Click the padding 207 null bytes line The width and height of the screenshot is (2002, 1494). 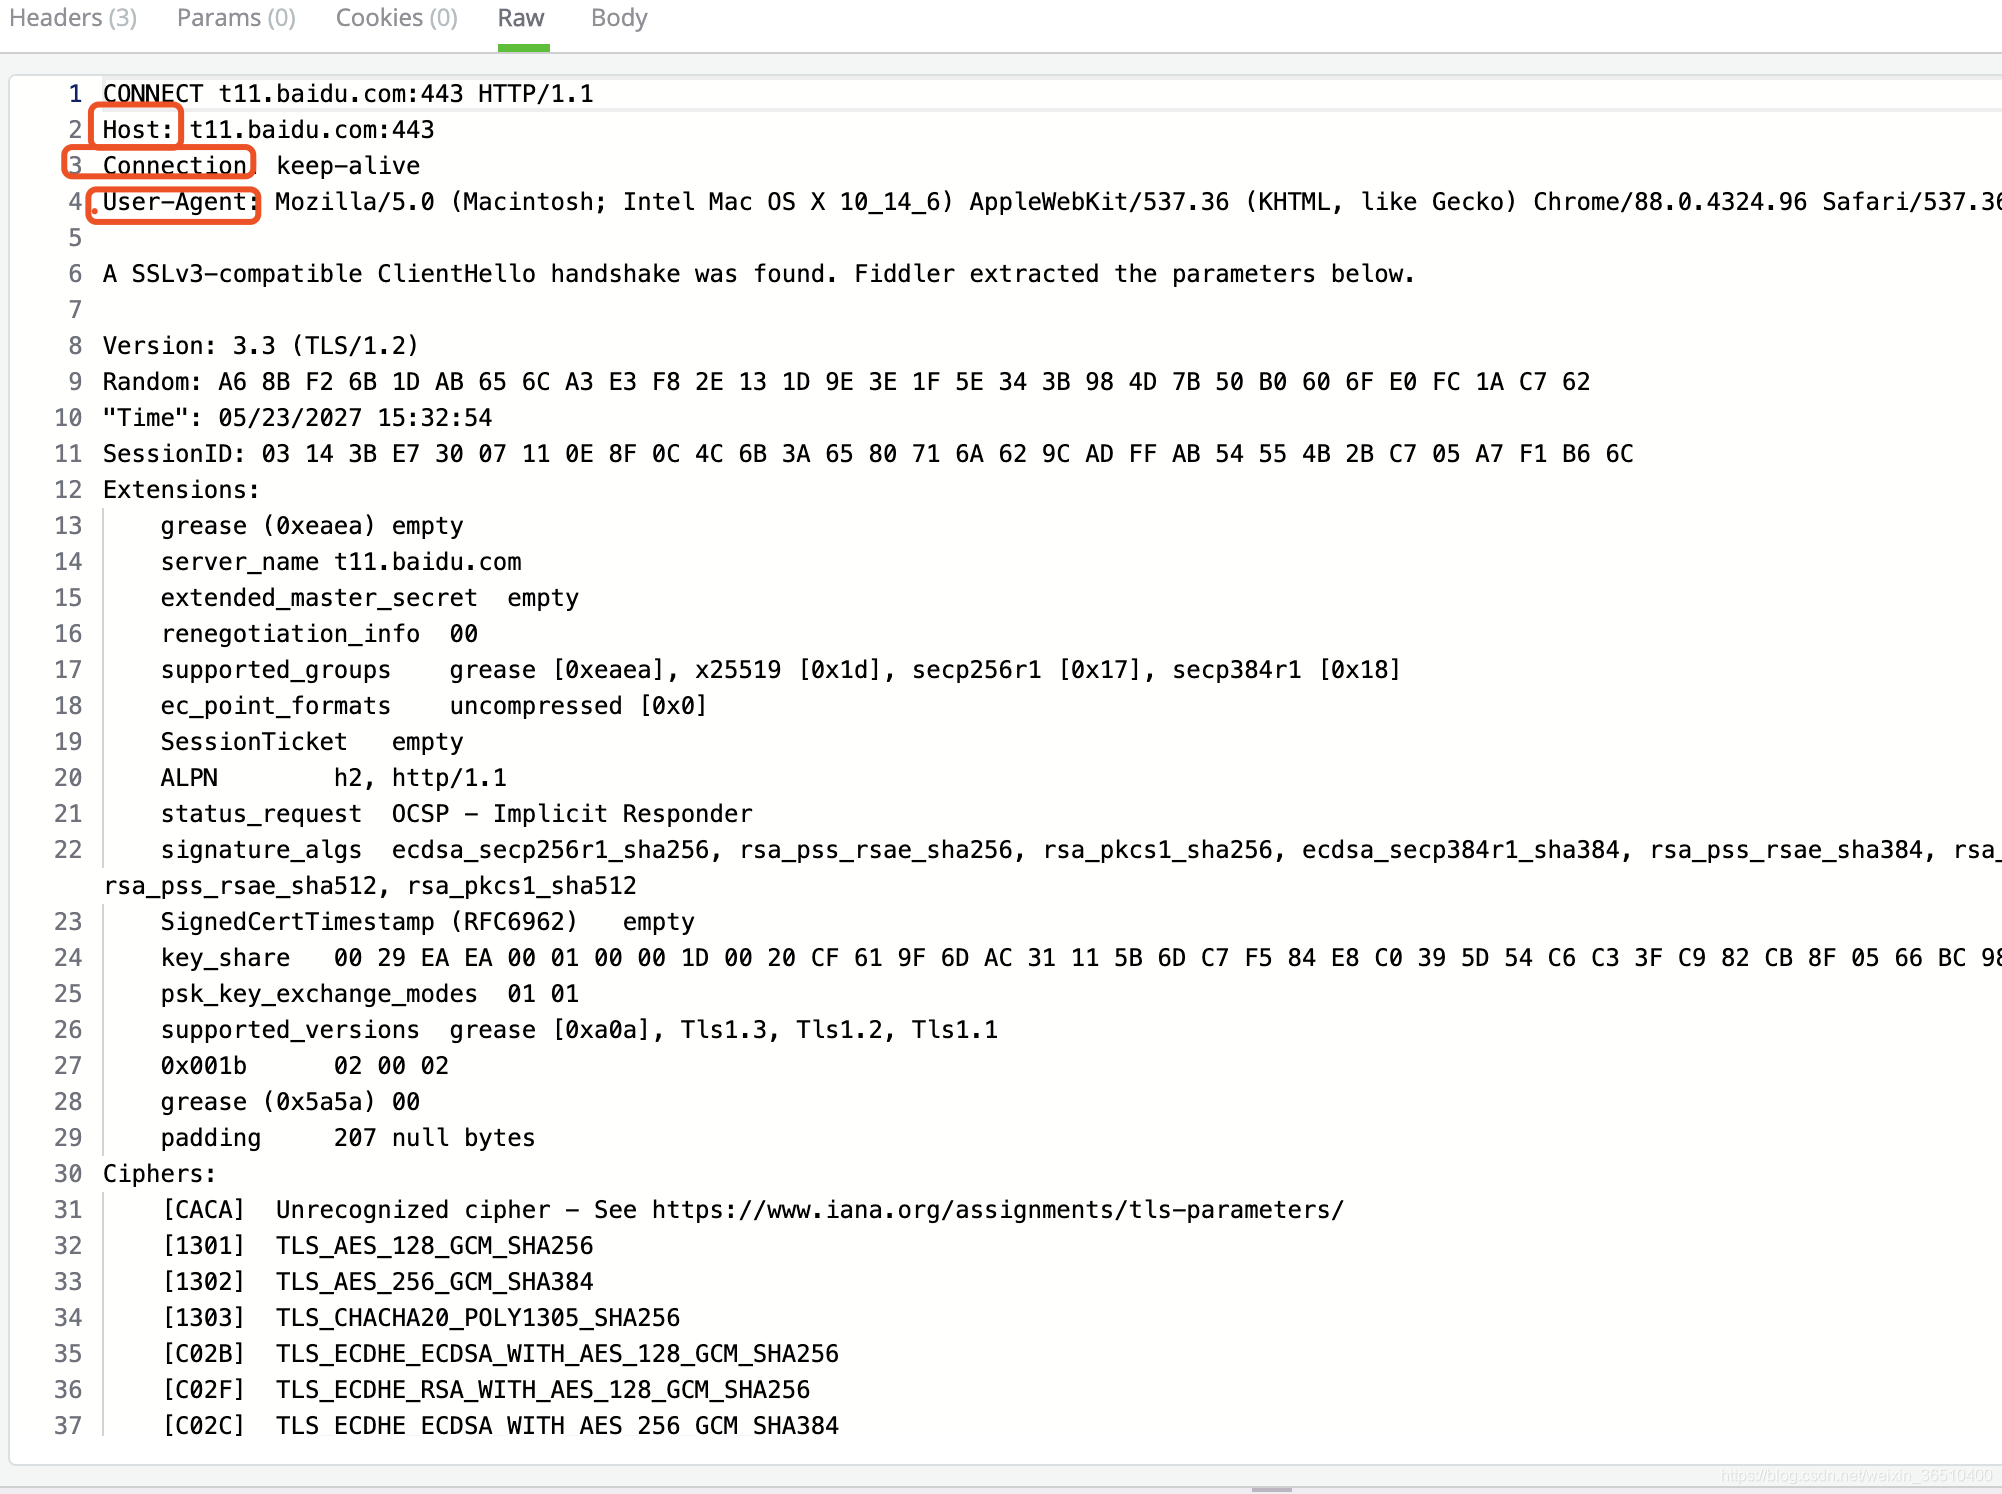[x=348, y=1138]
